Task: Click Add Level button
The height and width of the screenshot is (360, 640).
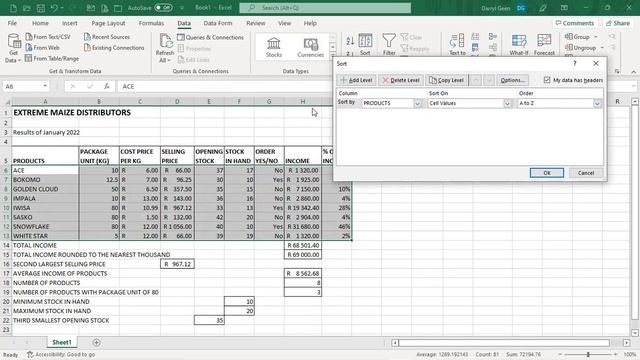Action: [x=356, y=80]
